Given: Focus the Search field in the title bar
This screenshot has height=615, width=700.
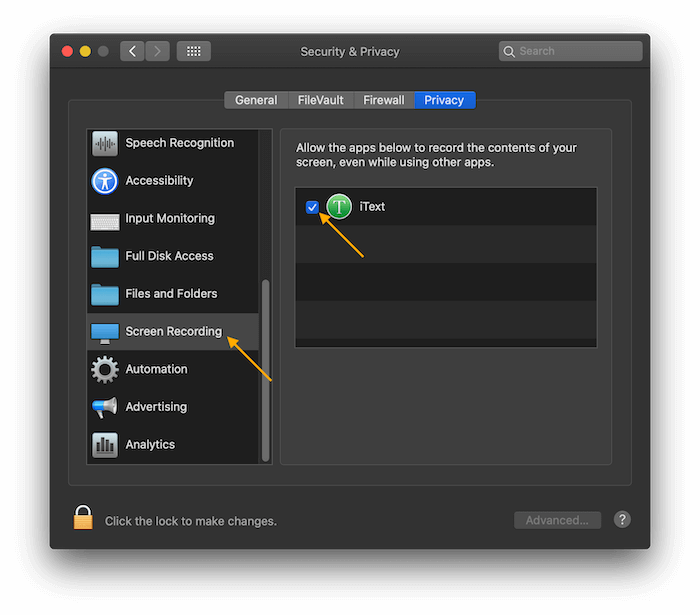Looking at the screenshot, I should 571,51.
